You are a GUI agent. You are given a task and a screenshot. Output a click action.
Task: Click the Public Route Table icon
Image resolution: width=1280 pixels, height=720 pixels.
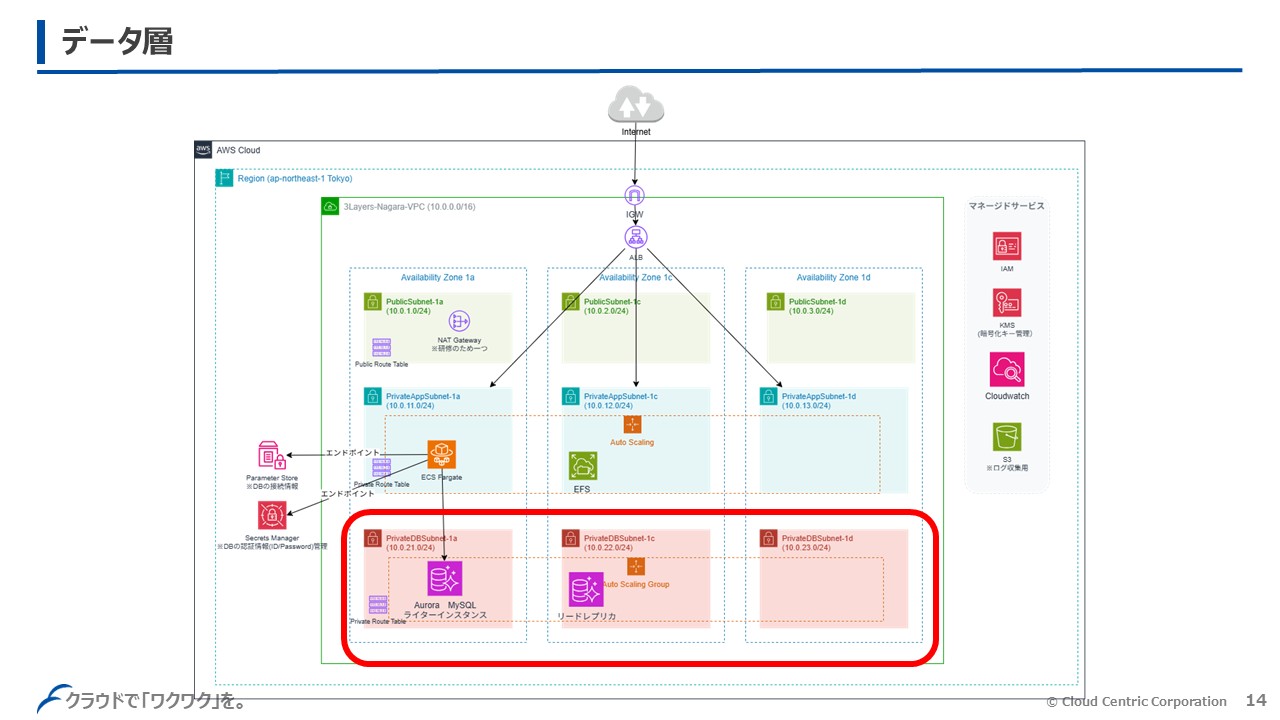click(381, 347)
